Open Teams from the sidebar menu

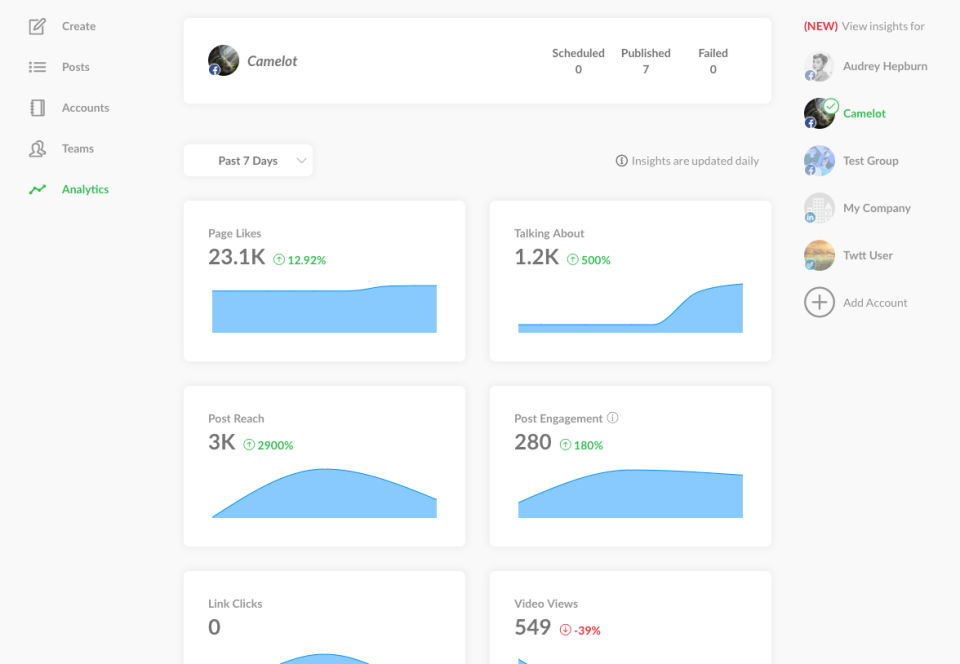pyautogui.click(x=78, y=149)
